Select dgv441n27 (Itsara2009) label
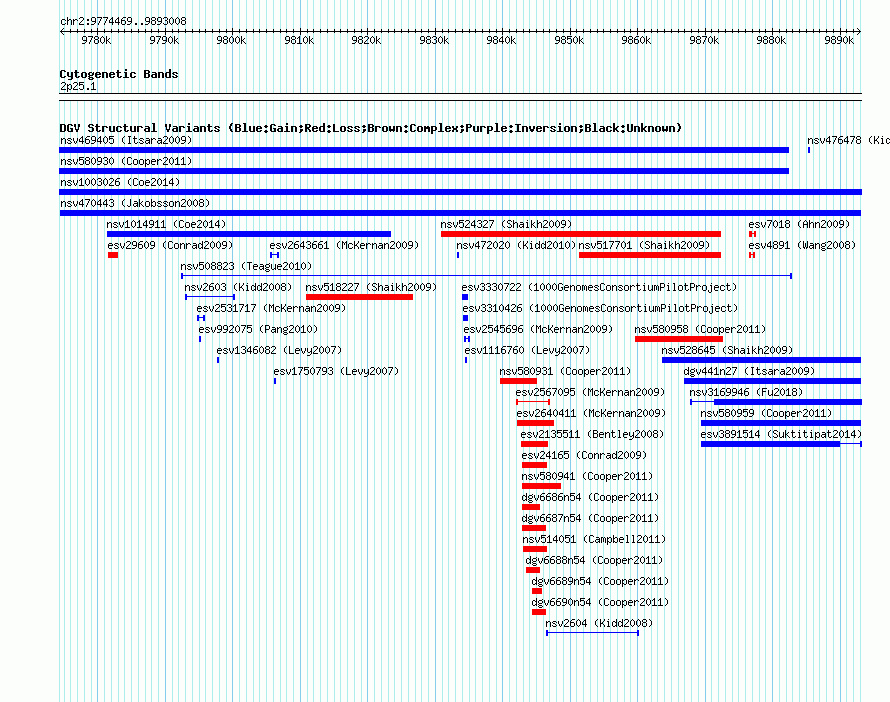890x702 pixels. 749,371
